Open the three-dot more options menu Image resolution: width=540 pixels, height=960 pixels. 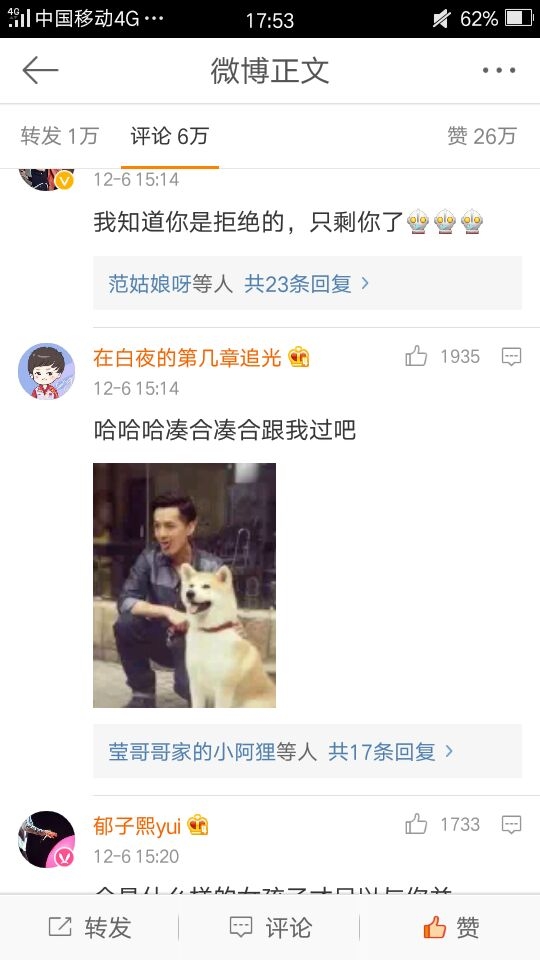tap(498, 71)
